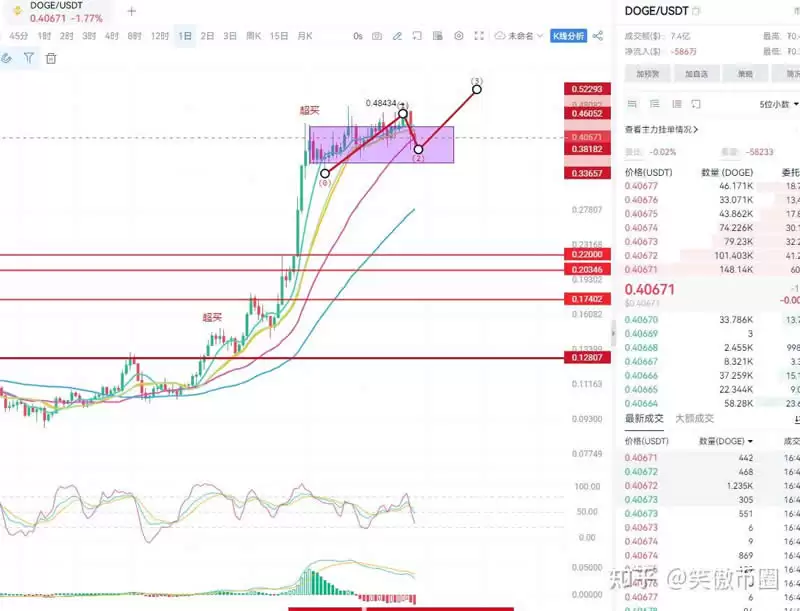Click 加预警 to set a price alert
The image size is (800, 611).
(647, 72)
